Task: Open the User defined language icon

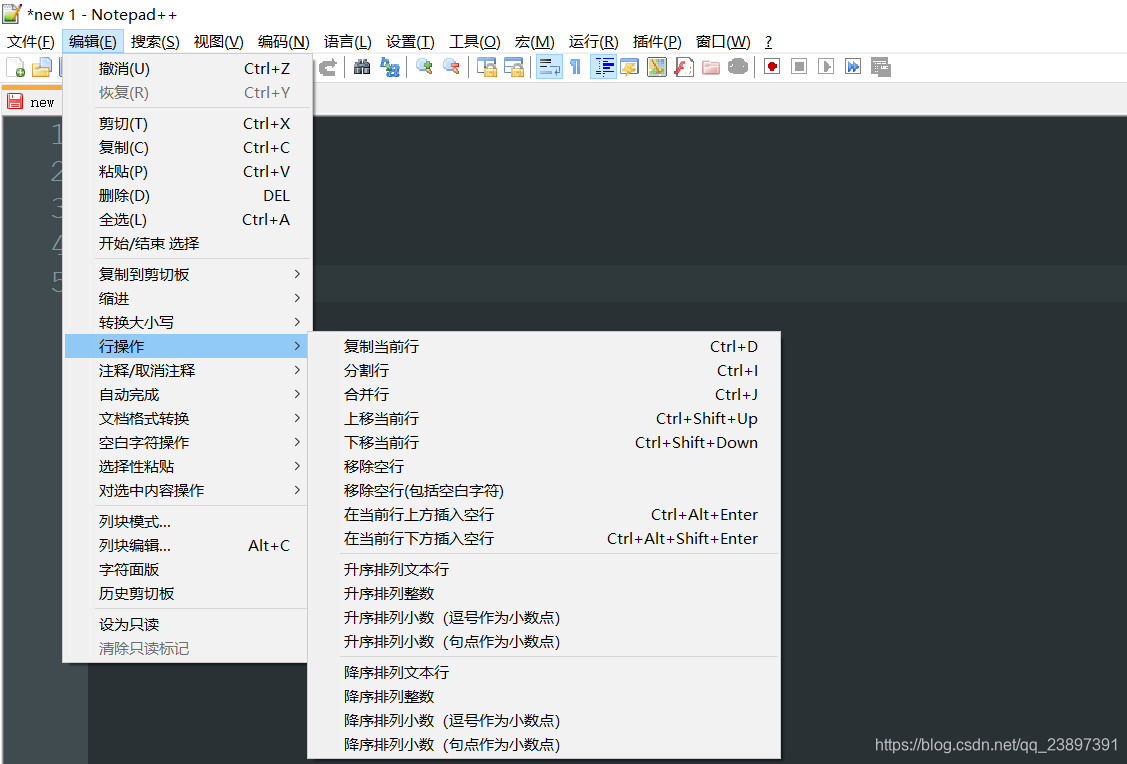Action: point(630,67)
